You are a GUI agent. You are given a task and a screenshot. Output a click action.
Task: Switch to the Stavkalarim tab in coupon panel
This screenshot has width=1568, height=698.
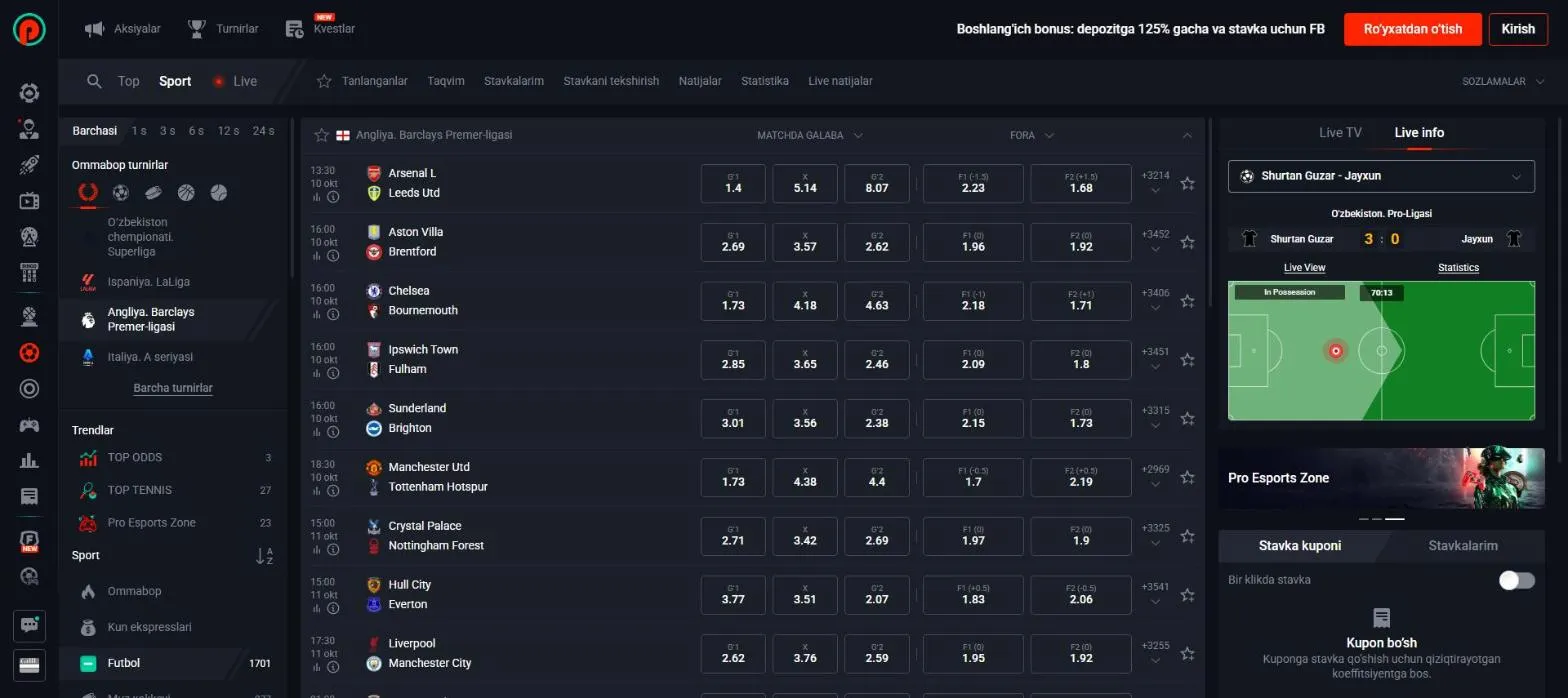click(x=1463, y=545)
